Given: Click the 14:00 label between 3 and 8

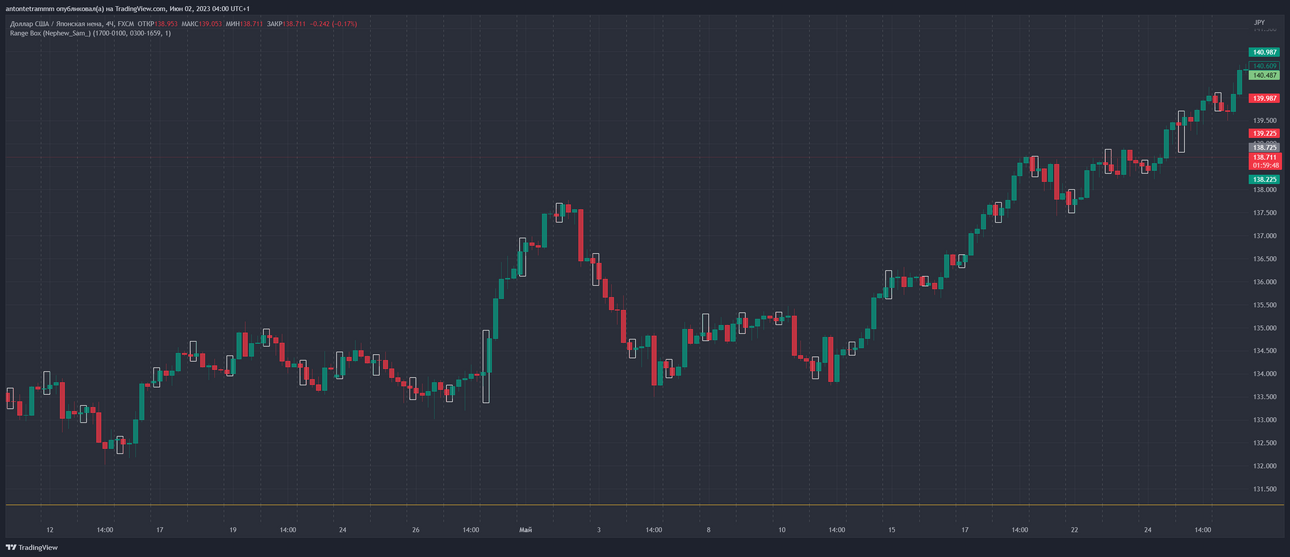Looking at the screenshot, I should click(x=654, y=530).
